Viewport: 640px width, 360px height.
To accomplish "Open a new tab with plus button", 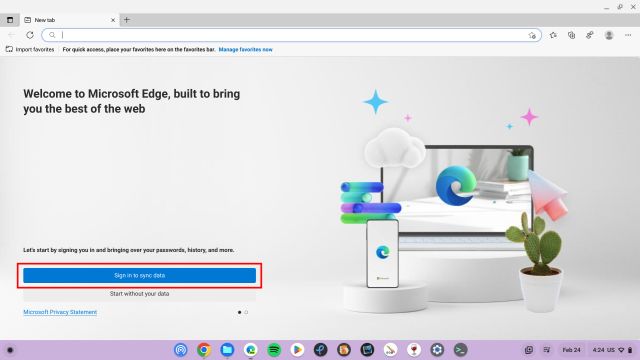I will 127,20.
